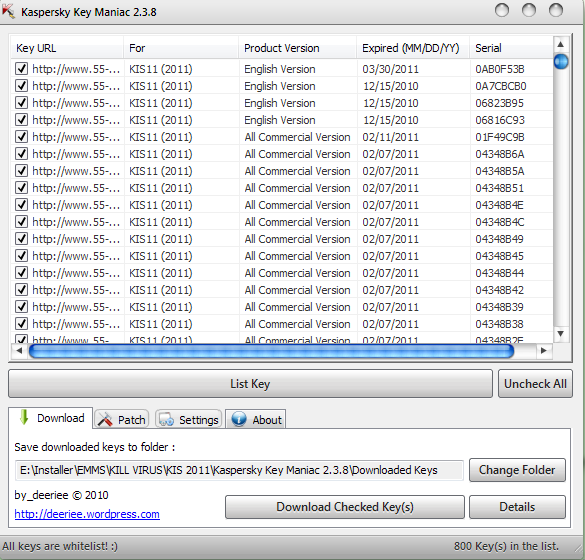Image resolution: width=585 pixels, height=560 pixels.
Task: Uncheck the key with serial 04348B51
Action: pyautogui.click(x=22, y=188)
